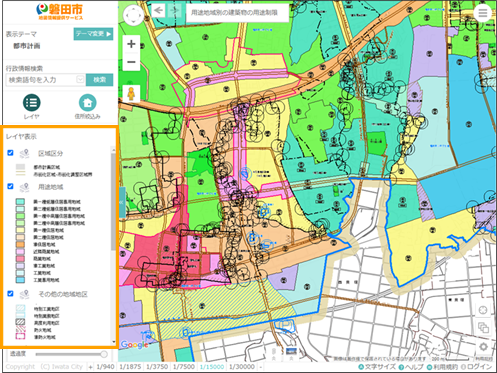Click the 検索 search button
The height and width of the screenshot is (373, 497).
[x=99, y=80]
